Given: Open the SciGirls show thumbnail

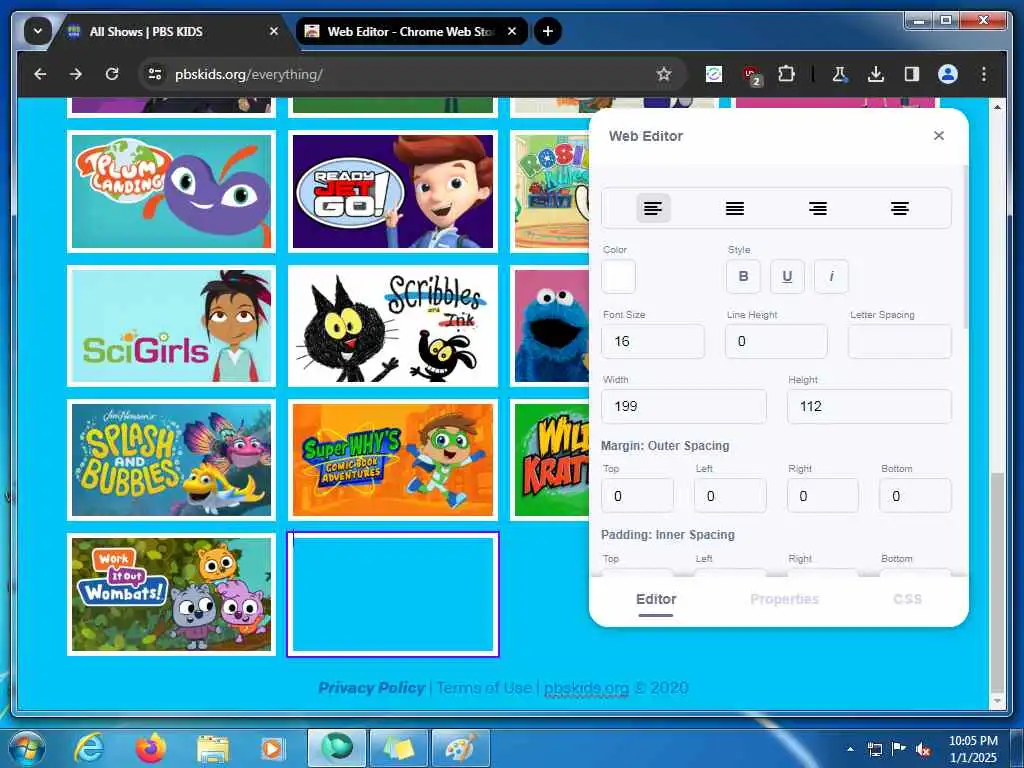Looking at the screenshot, I should pos(171,326).
